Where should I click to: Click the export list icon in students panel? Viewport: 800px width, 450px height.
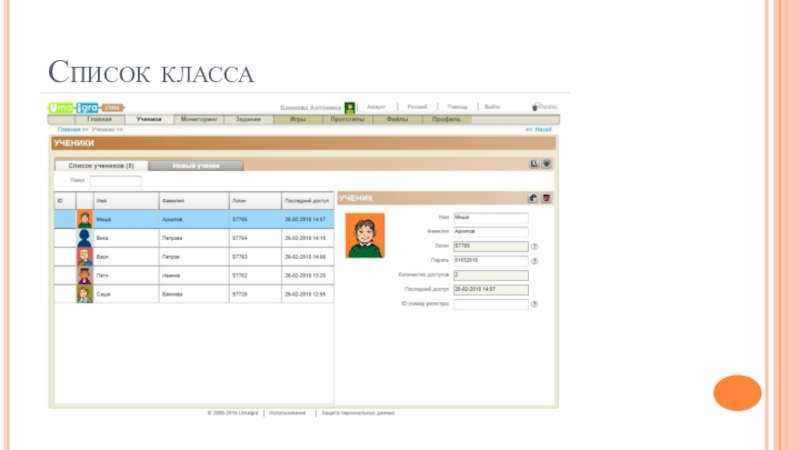pyautogui.click(x=534, y=164)
